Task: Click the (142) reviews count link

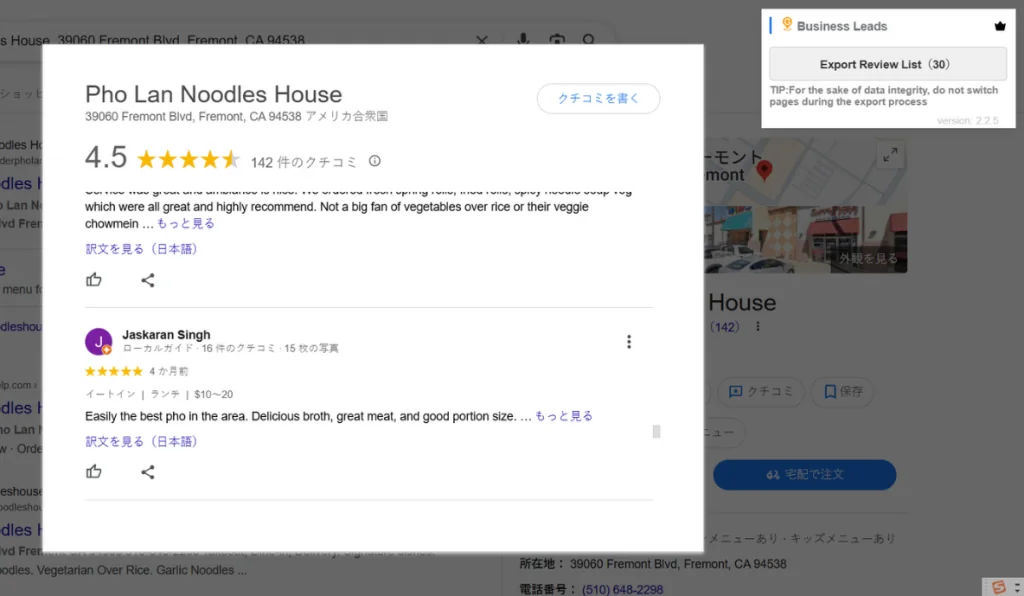Action: click(x=724, y=327)
